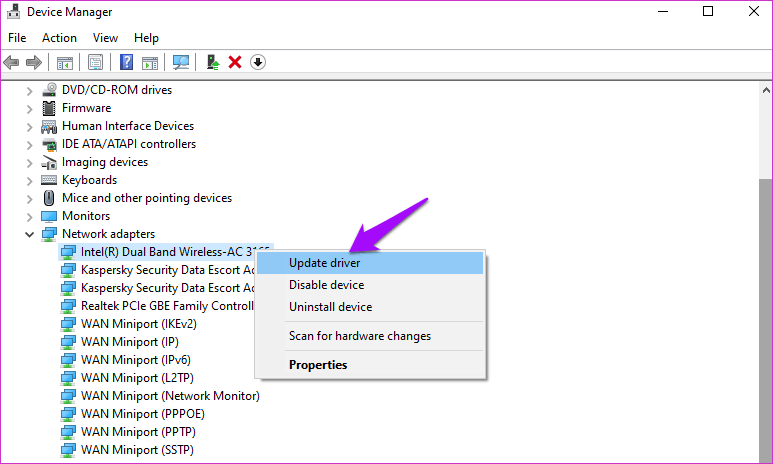This screenshot has height=464, width=773.
Task: Choose Uninstall device from context menu
Action: tap(370, 307)
